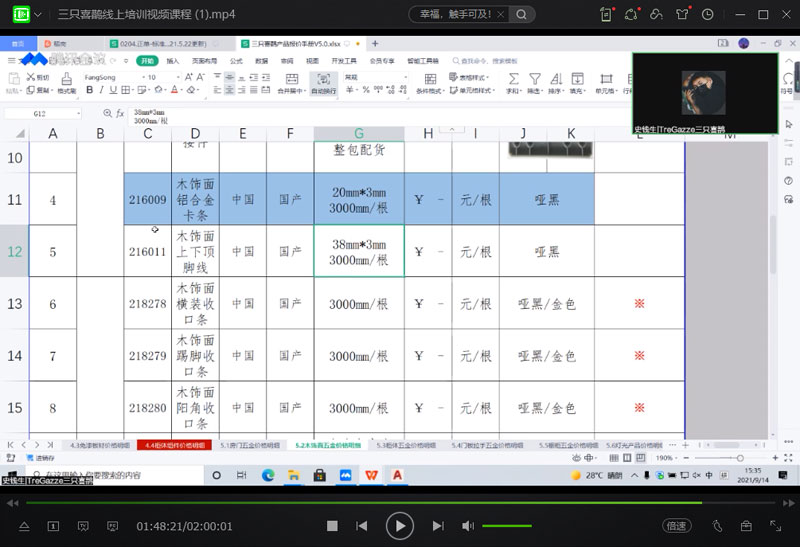Image resolution: width=800 pixels, height=547 pixels.
Task: Focus the 幸福，触手可及 search field
Action: tap(455, 14)
